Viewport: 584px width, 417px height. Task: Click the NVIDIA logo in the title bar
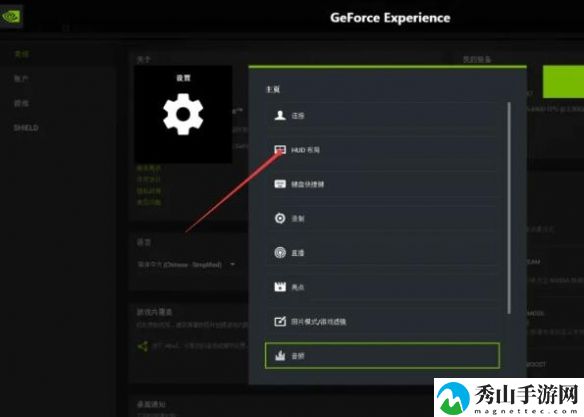tap(11, 17)
